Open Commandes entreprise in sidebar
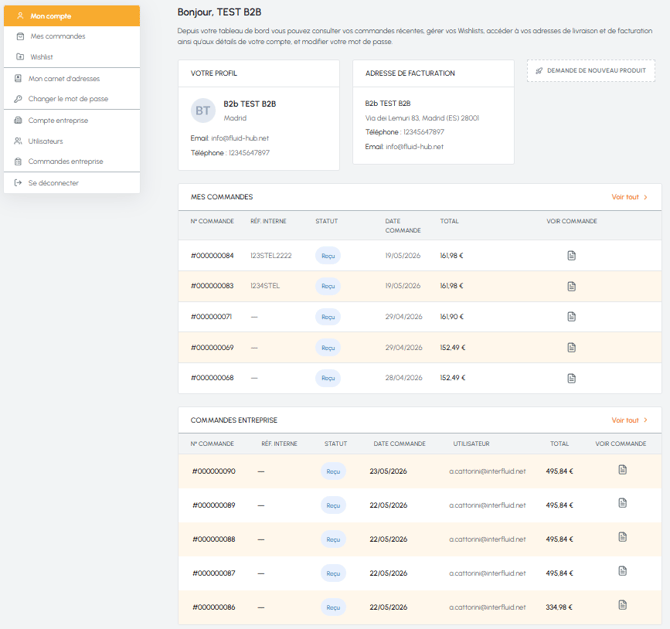670x629 pixels. 72,162
